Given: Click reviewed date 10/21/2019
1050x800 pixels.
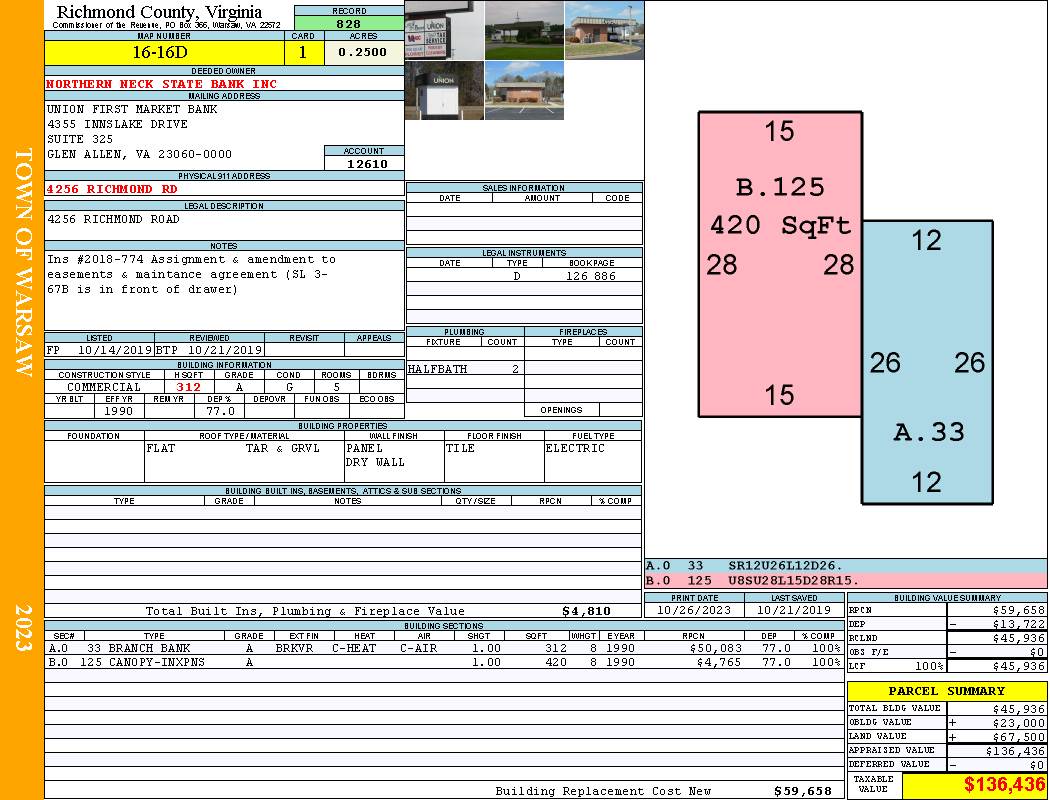Looking at the screenshot, I should click(225, 350).
